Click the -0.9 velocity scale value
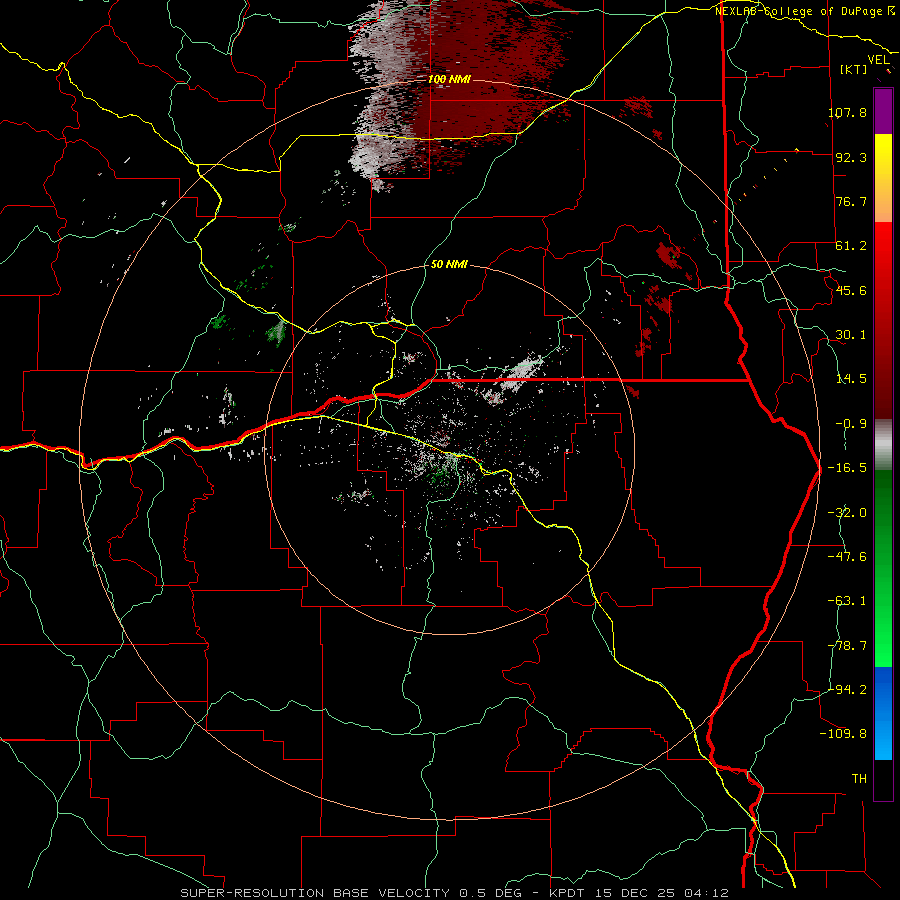 (851, 424)
